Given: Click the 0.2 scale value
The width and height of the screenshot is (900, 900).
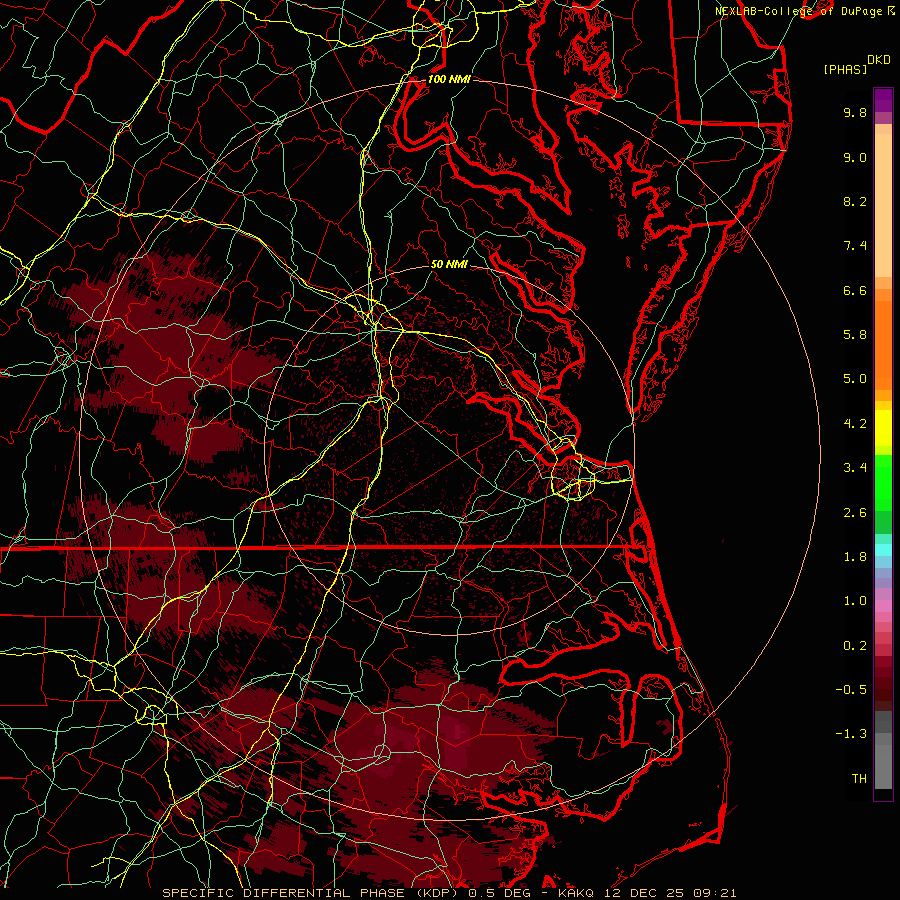Looking at the screenshot, I should [855, 646].
